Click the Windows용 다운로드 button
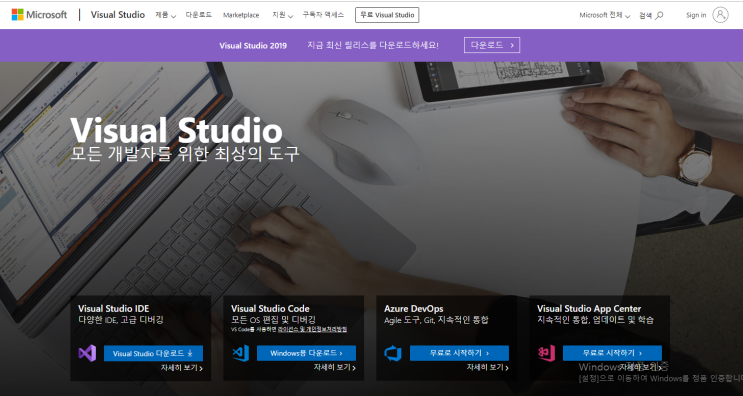This screenshot has height=396, width=743. coord(306,353)
